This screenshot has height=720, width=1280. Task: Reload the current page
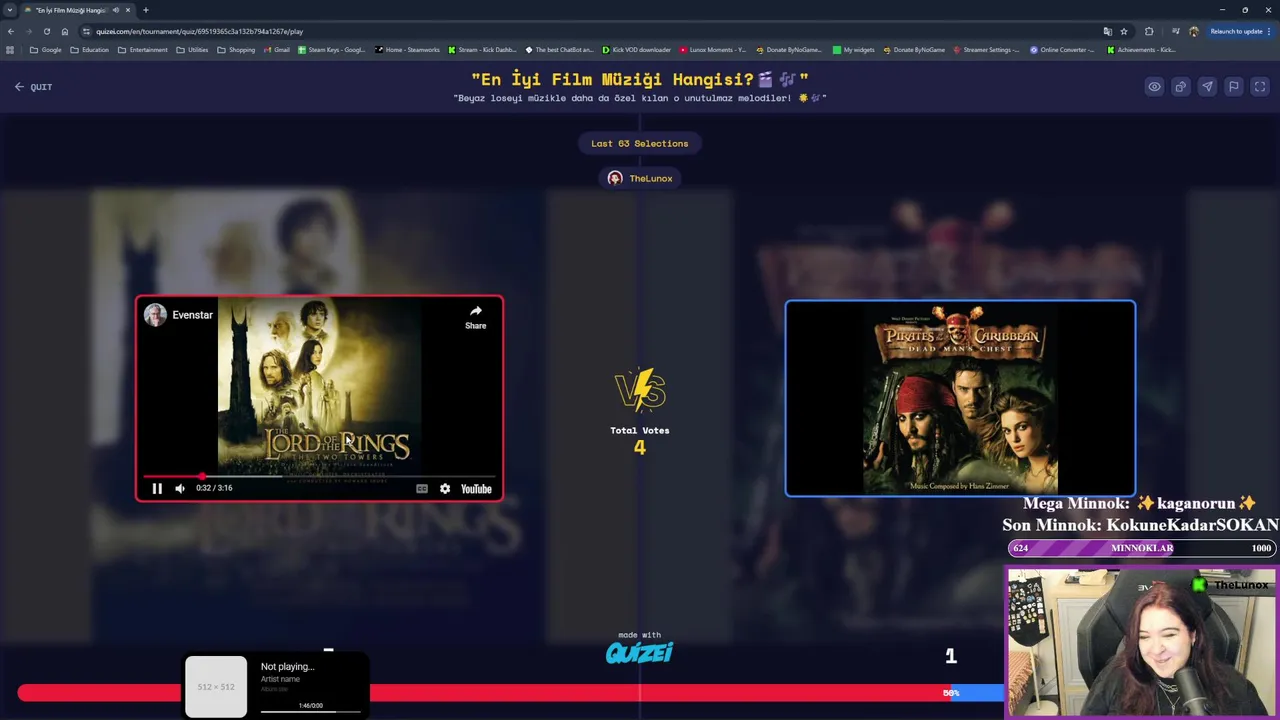point(47,31)
